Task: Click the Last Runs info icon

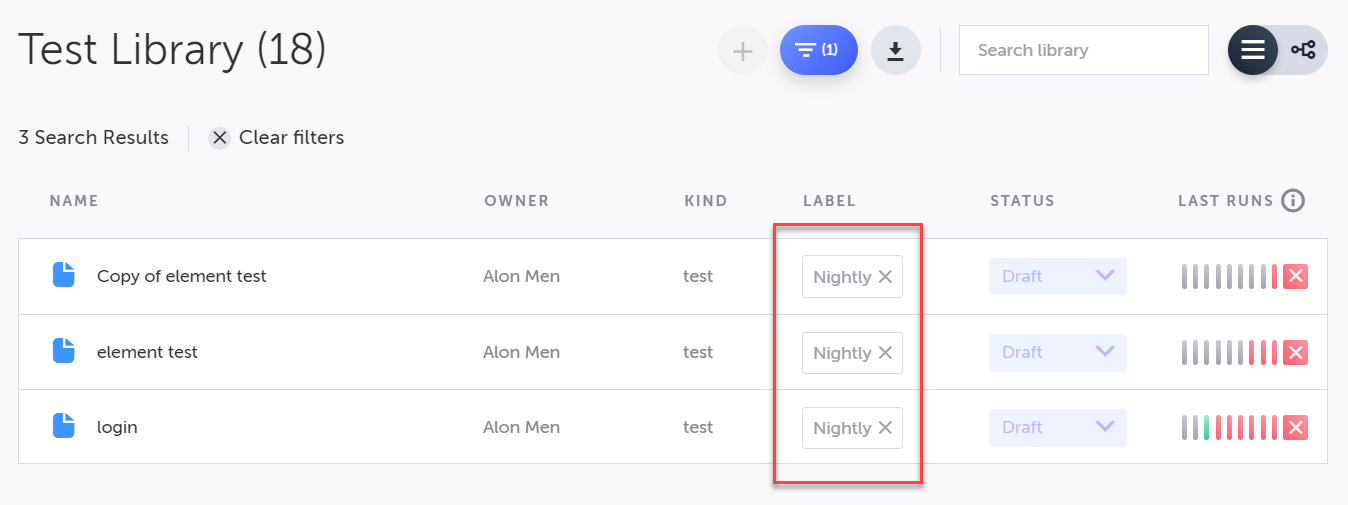Action: pos(1293,201)
